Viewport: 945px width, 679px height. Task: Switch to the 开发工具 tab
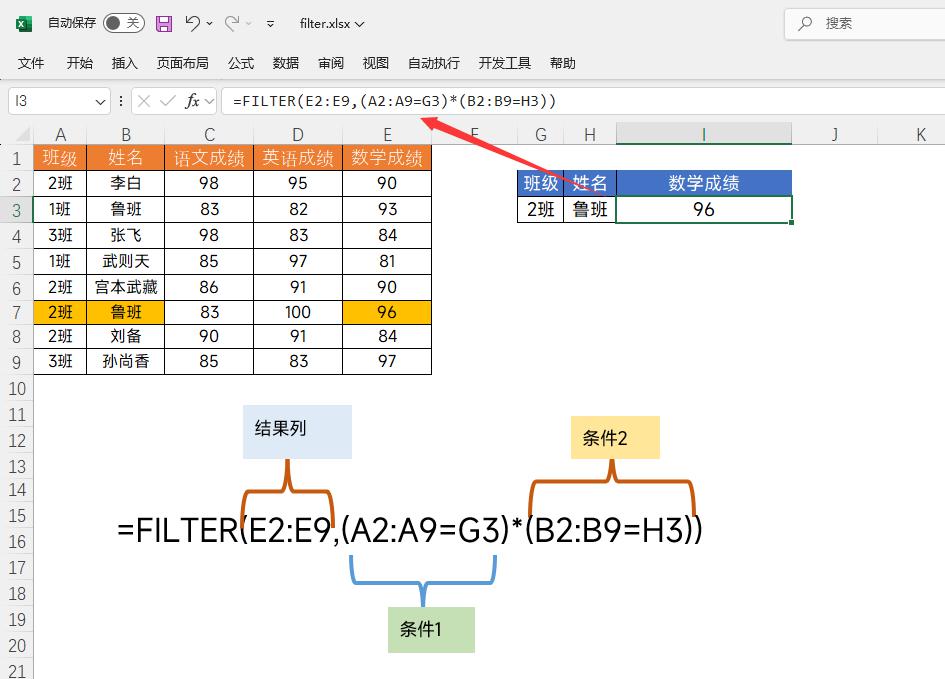click(504, 63)
